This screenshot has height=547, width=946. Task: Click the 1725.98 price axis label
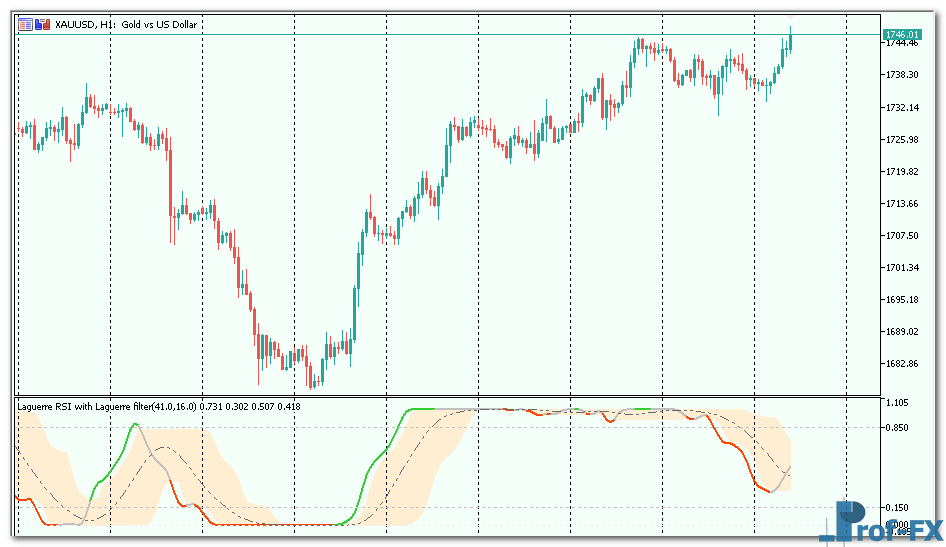coord(902,140)
